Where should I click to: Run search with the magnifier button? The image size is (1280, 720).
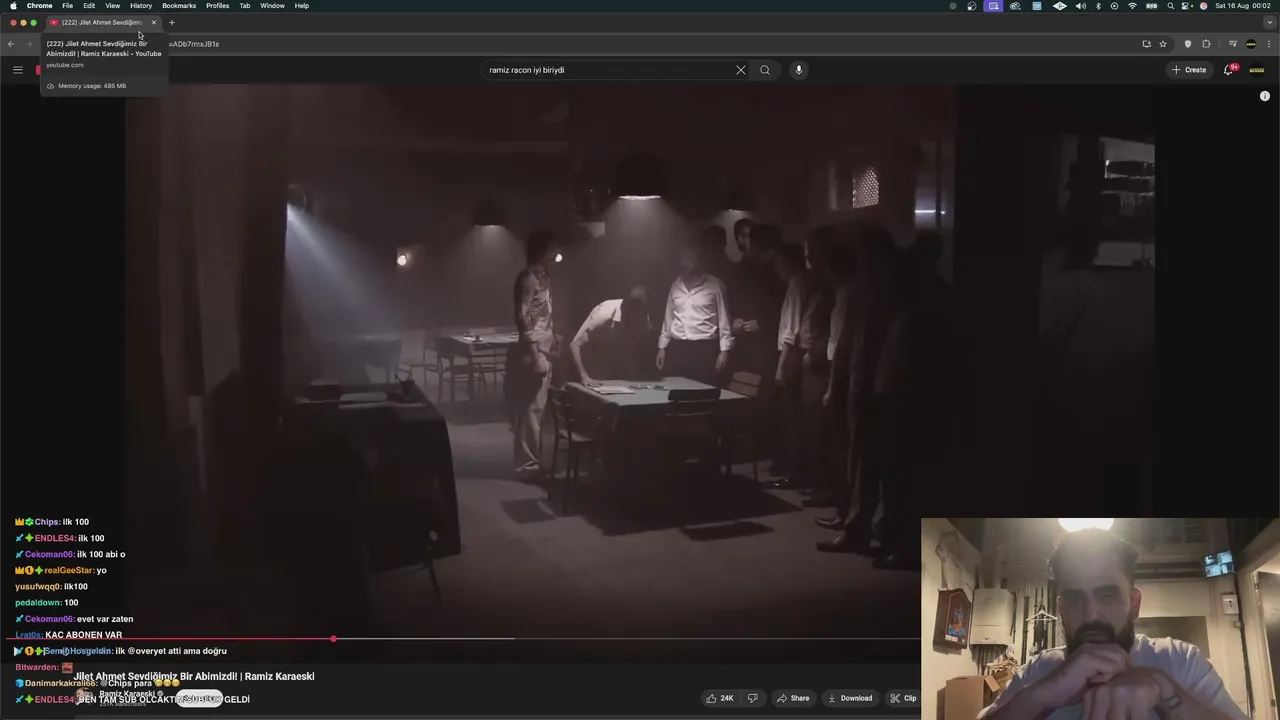point(765,70)
